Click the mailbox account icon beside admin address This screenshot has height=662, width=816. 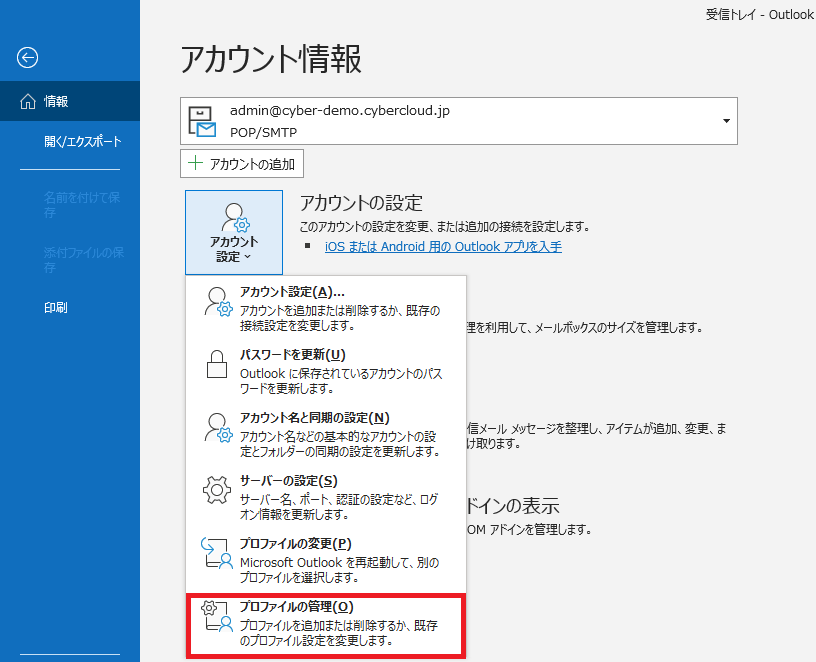(x=202, y=122)
